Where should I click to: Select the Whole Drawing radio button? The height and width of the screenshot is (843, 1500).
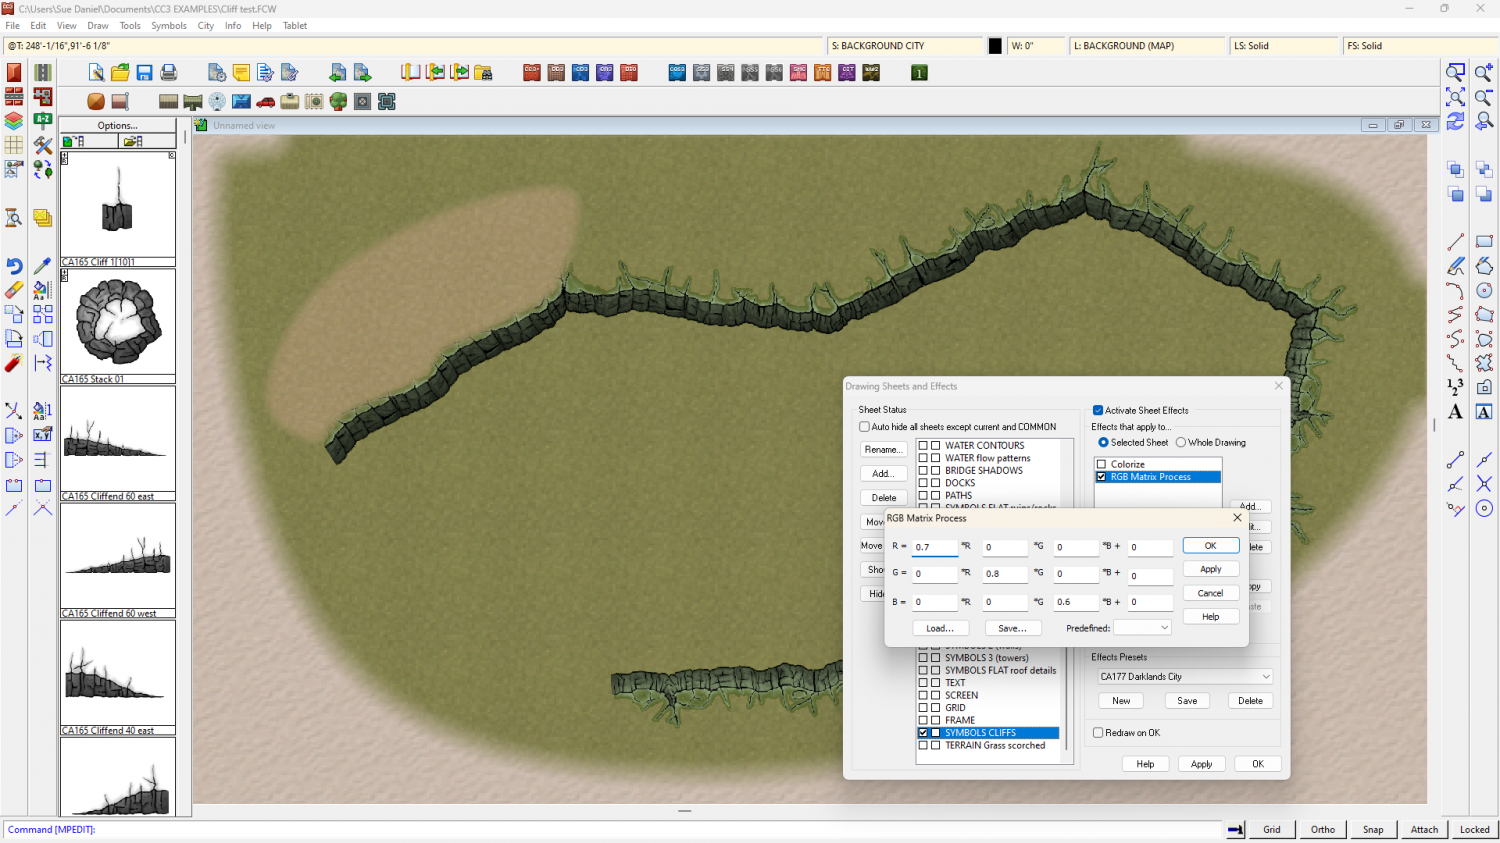(1181, 442)
